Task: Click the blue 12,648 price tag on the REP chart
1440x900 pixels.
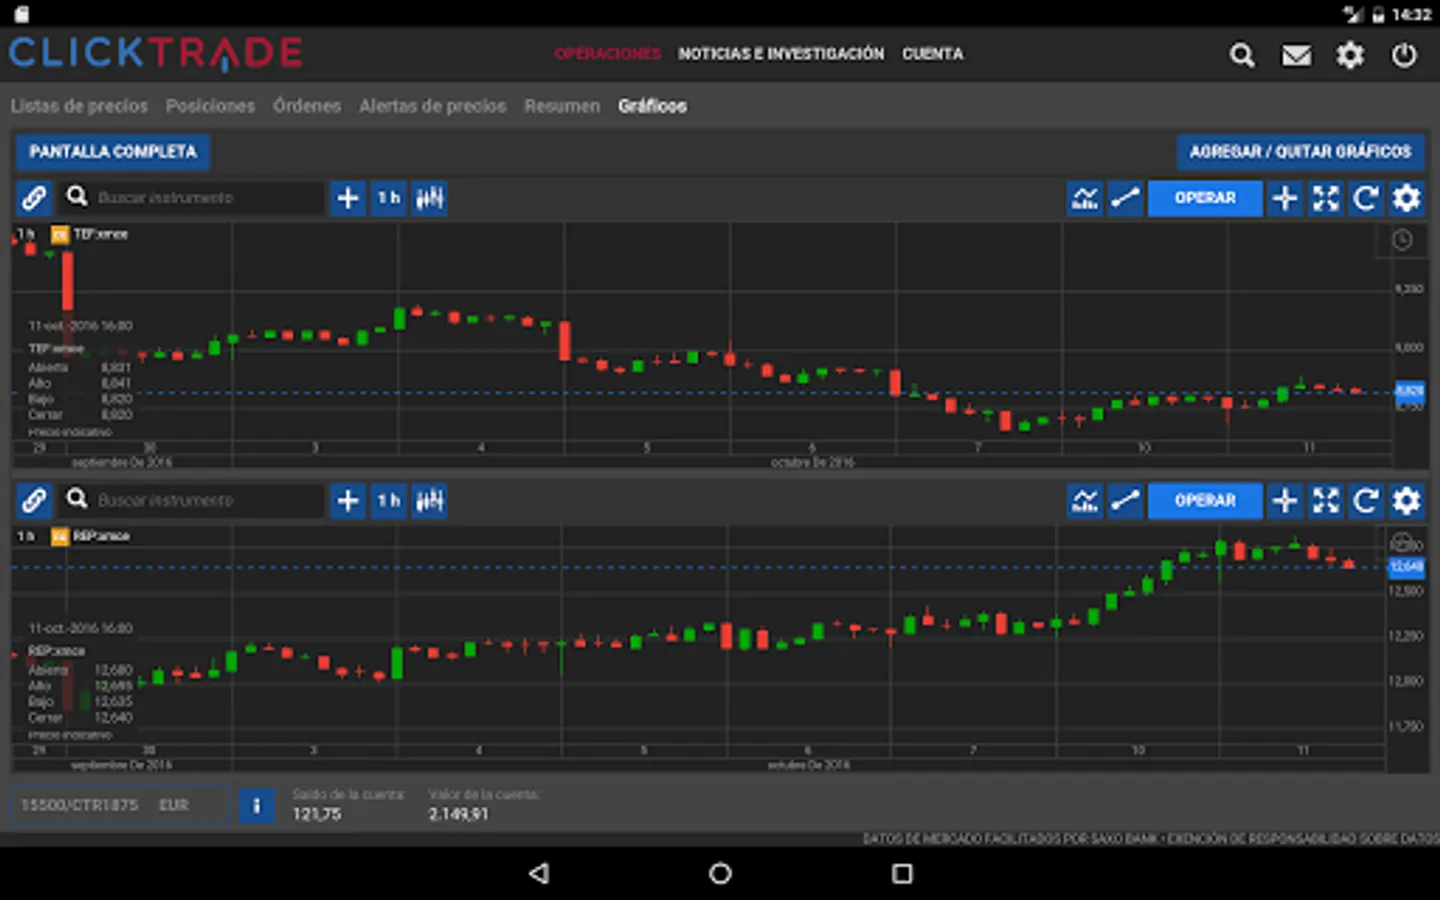Action: tap(1406, 567)
